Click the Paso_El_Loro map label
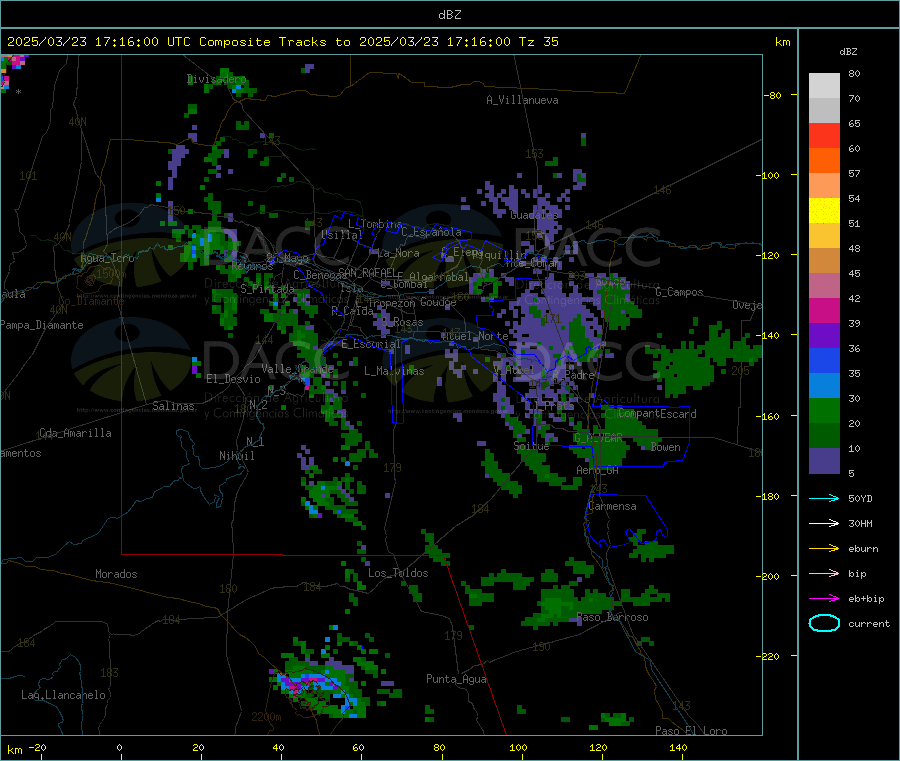This screenshot has height=761, width=900. tap(691, 731)
